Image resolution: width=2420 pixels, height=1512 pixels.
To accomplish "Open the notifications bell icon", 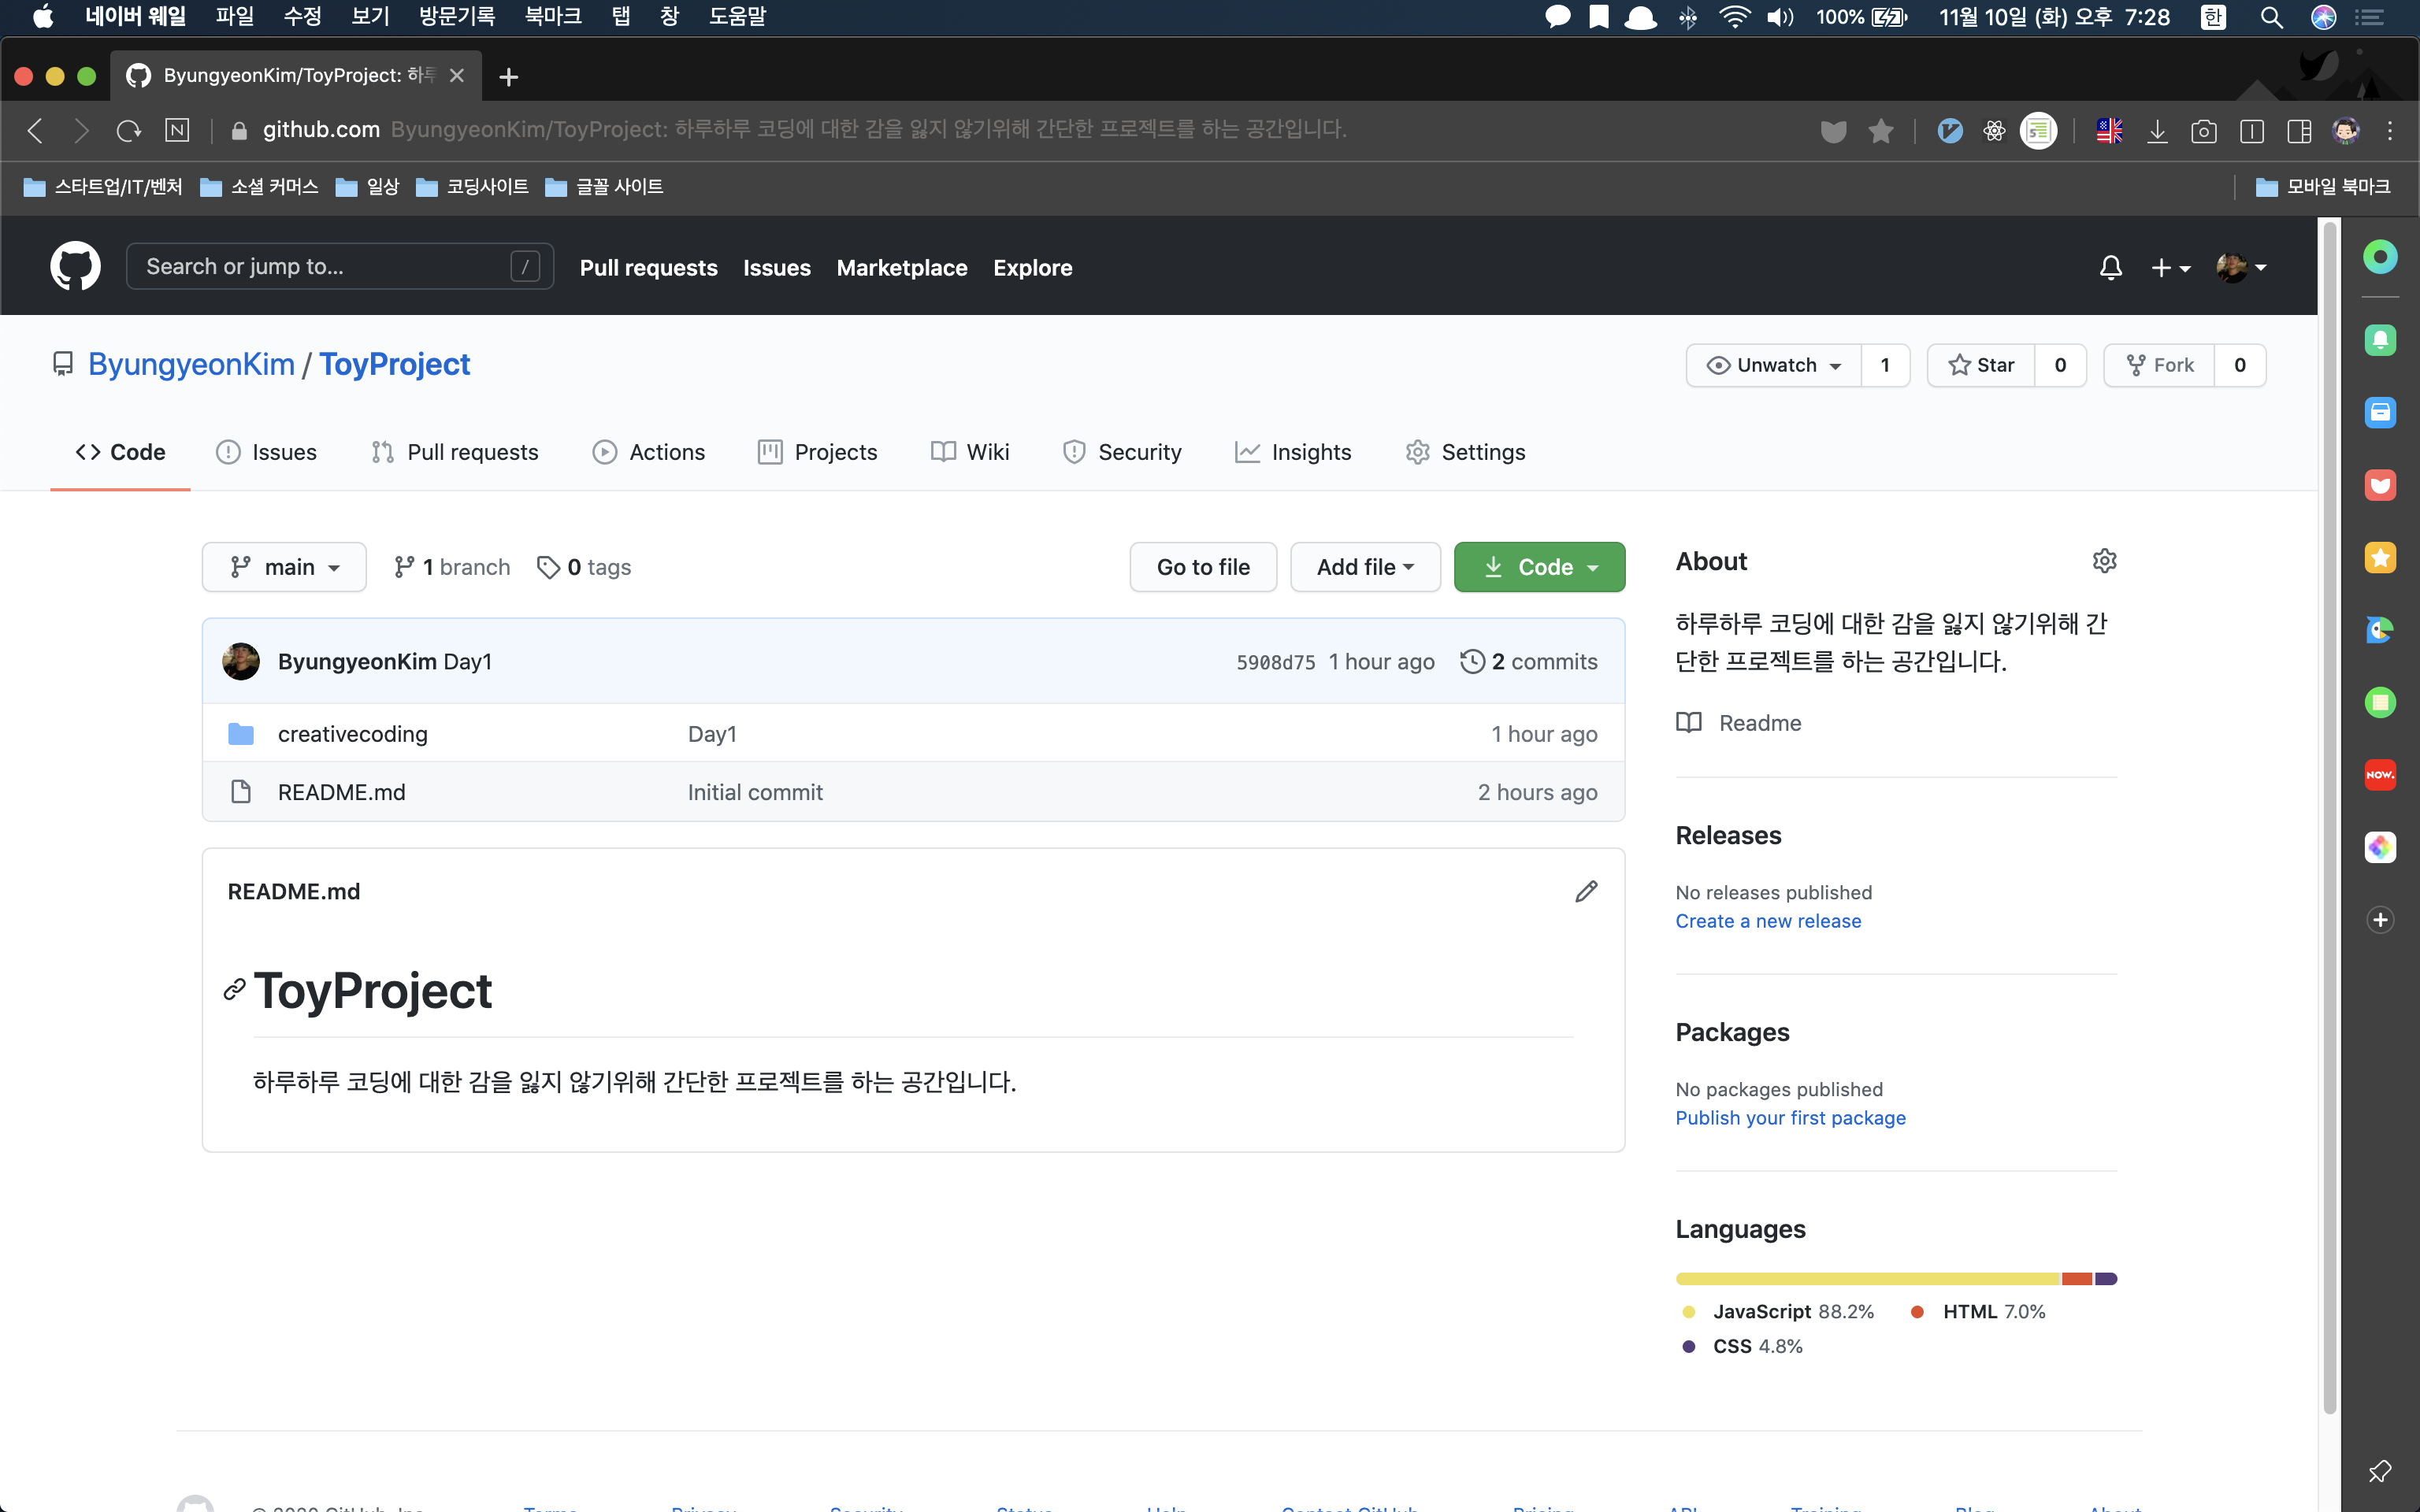I will (2110, 267).
